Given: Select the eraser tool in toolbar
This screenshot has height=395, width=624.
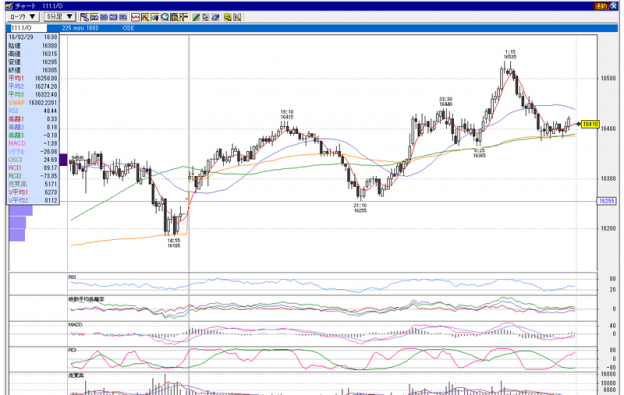Looking at the screenshot, I should [x=215, y=17].
